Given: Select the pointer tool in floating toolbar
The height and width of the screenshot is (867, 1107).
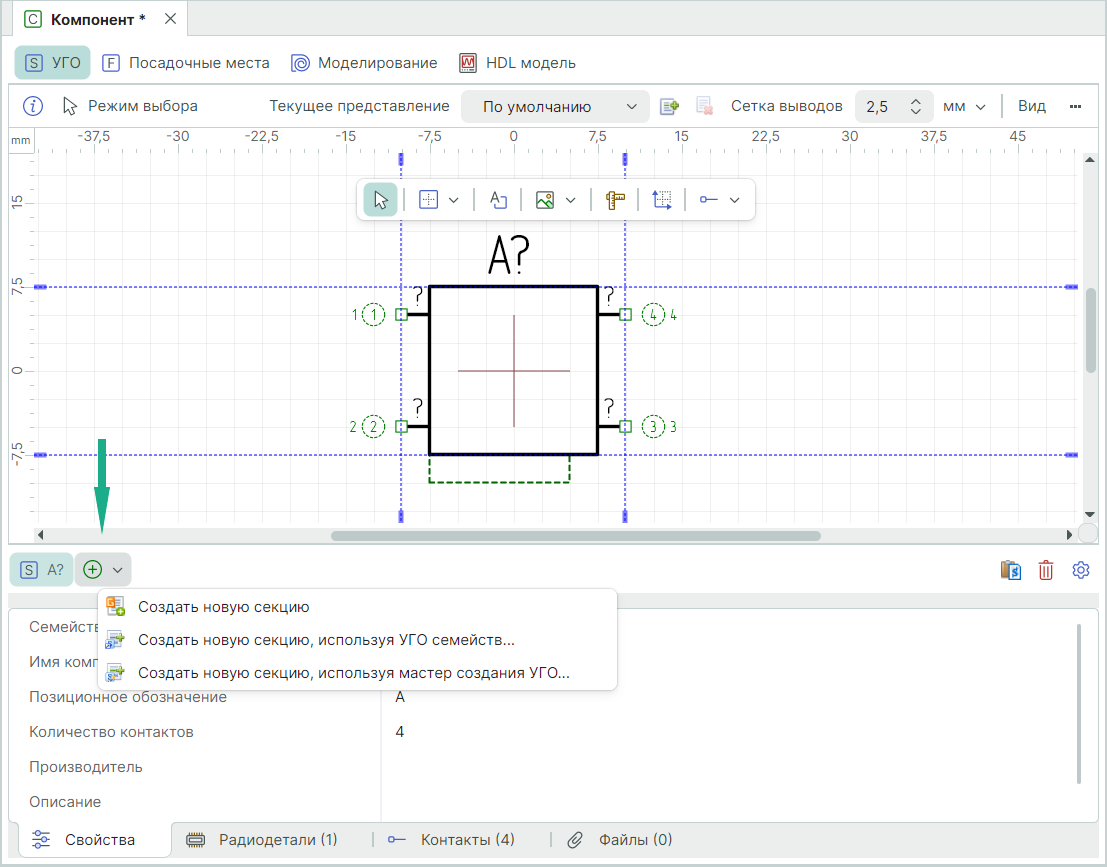Looking at the screenshot, I should pyautogui.click(x=380, y=200).
